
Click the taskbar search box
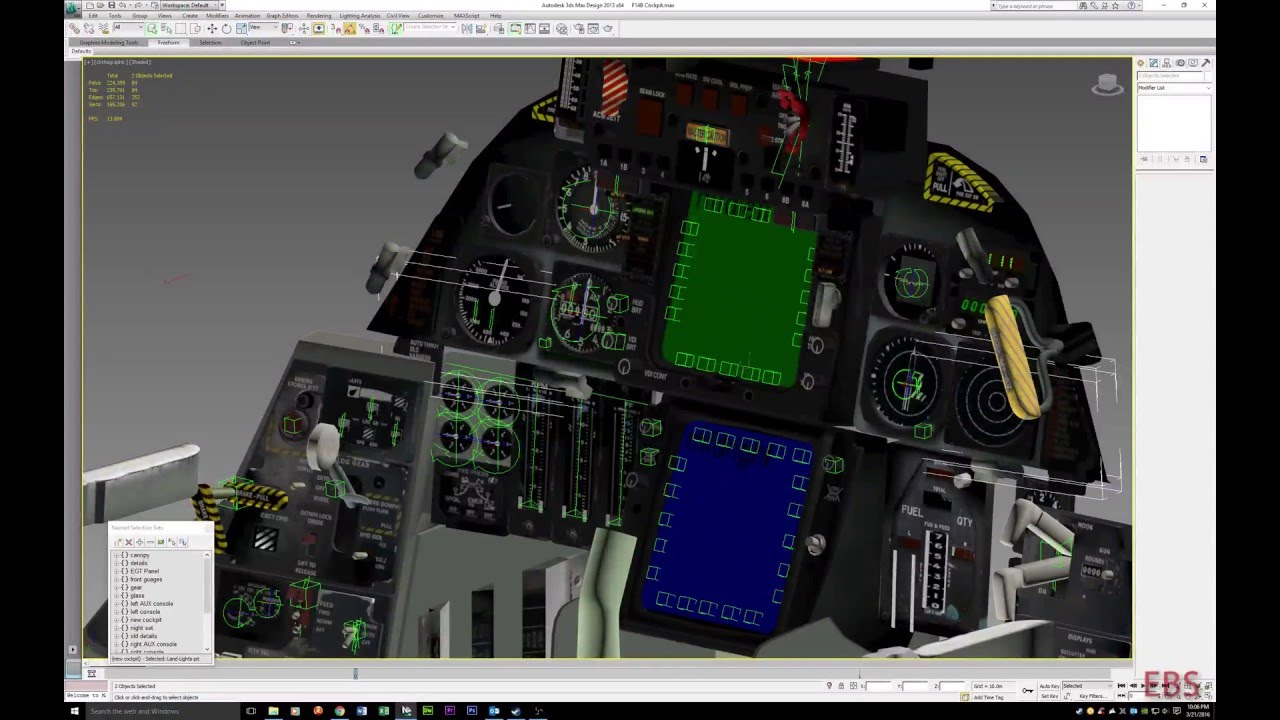pyautogui.click(x=160, y=711)
